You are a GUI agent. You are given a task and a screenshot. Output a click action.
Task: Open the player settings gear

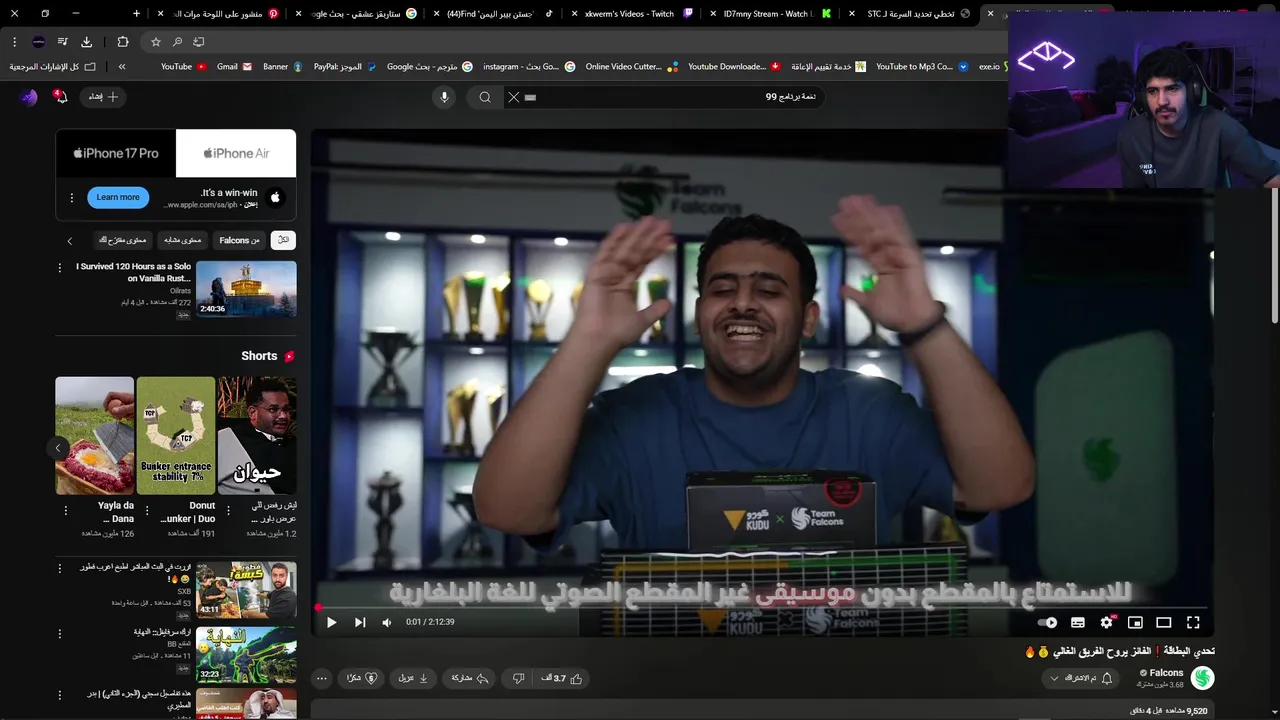tap(1107, 622)
